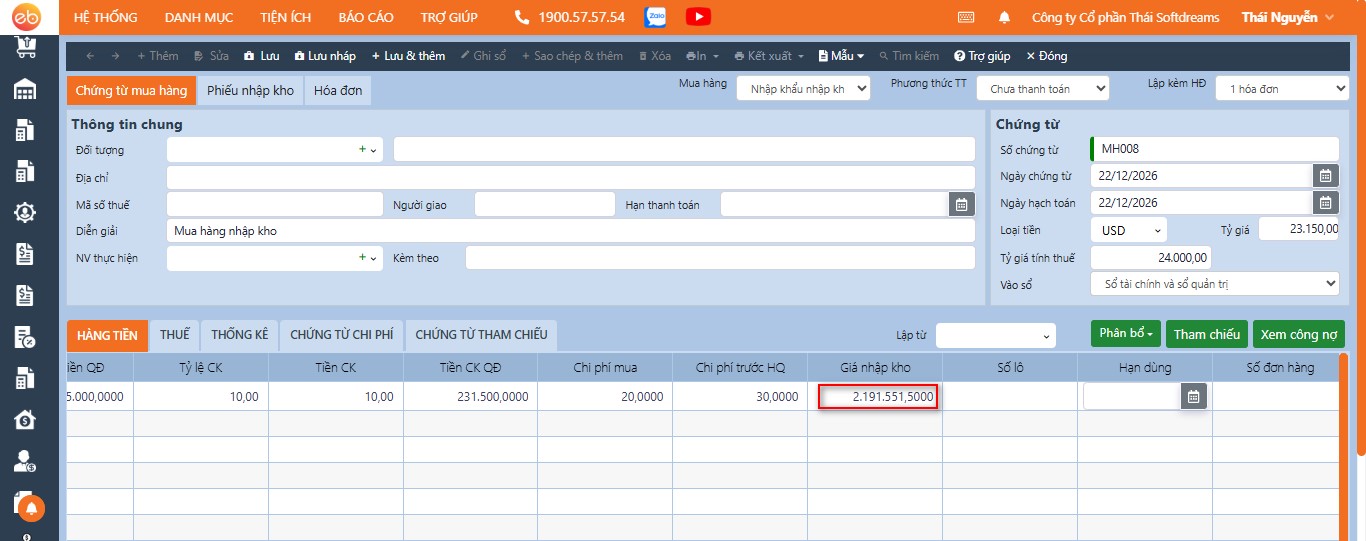Image resolution: width=1366 pixels, height=541 pixels.
Task: Click the notification bell in header
Action: (1004, 17)
